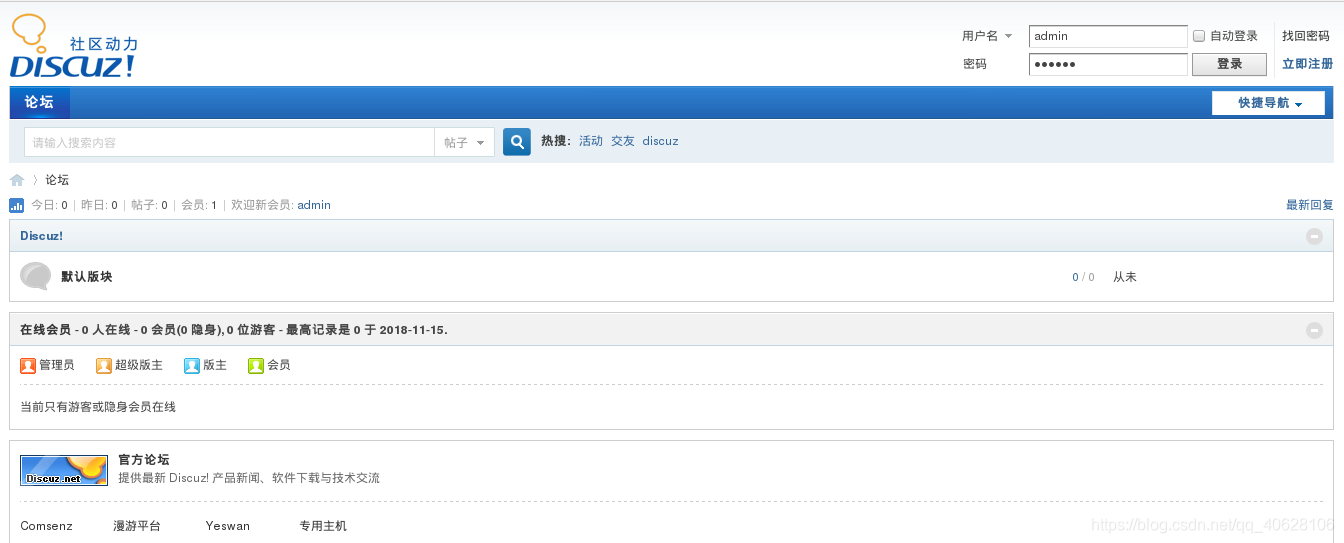The width and height of the screenshot is (1344, 543).
Task: Open the 漫游平台 friend link
Action: coord(137,526)
